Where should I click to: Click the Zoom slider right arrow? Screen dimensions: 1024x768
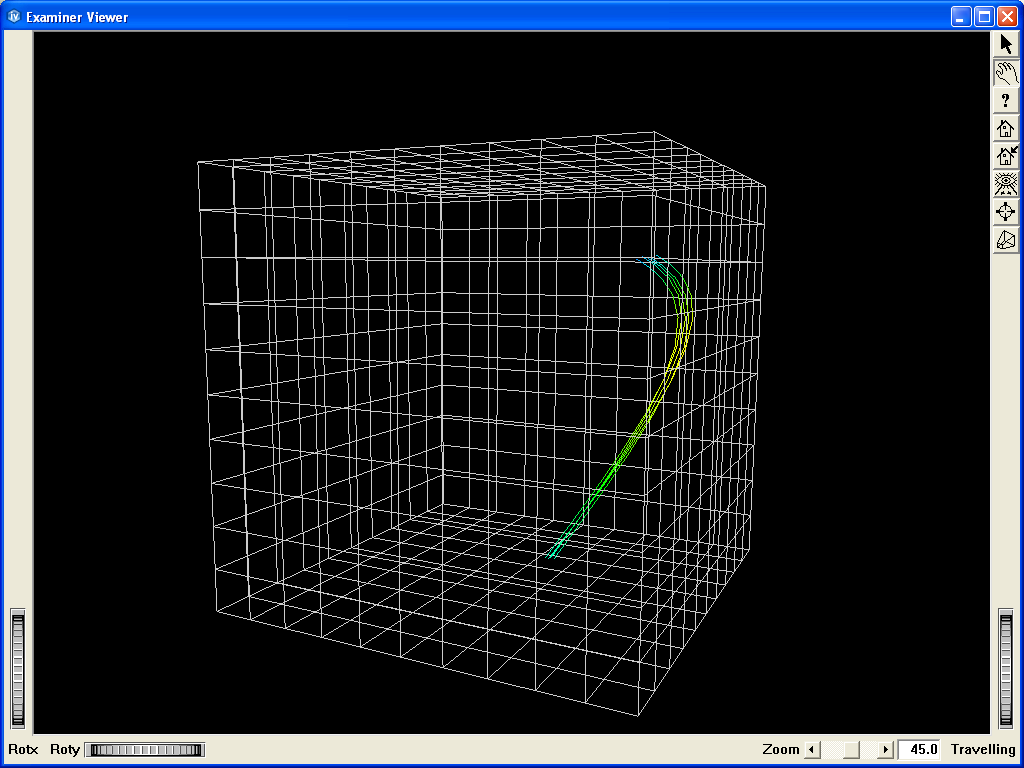point(885,750)
